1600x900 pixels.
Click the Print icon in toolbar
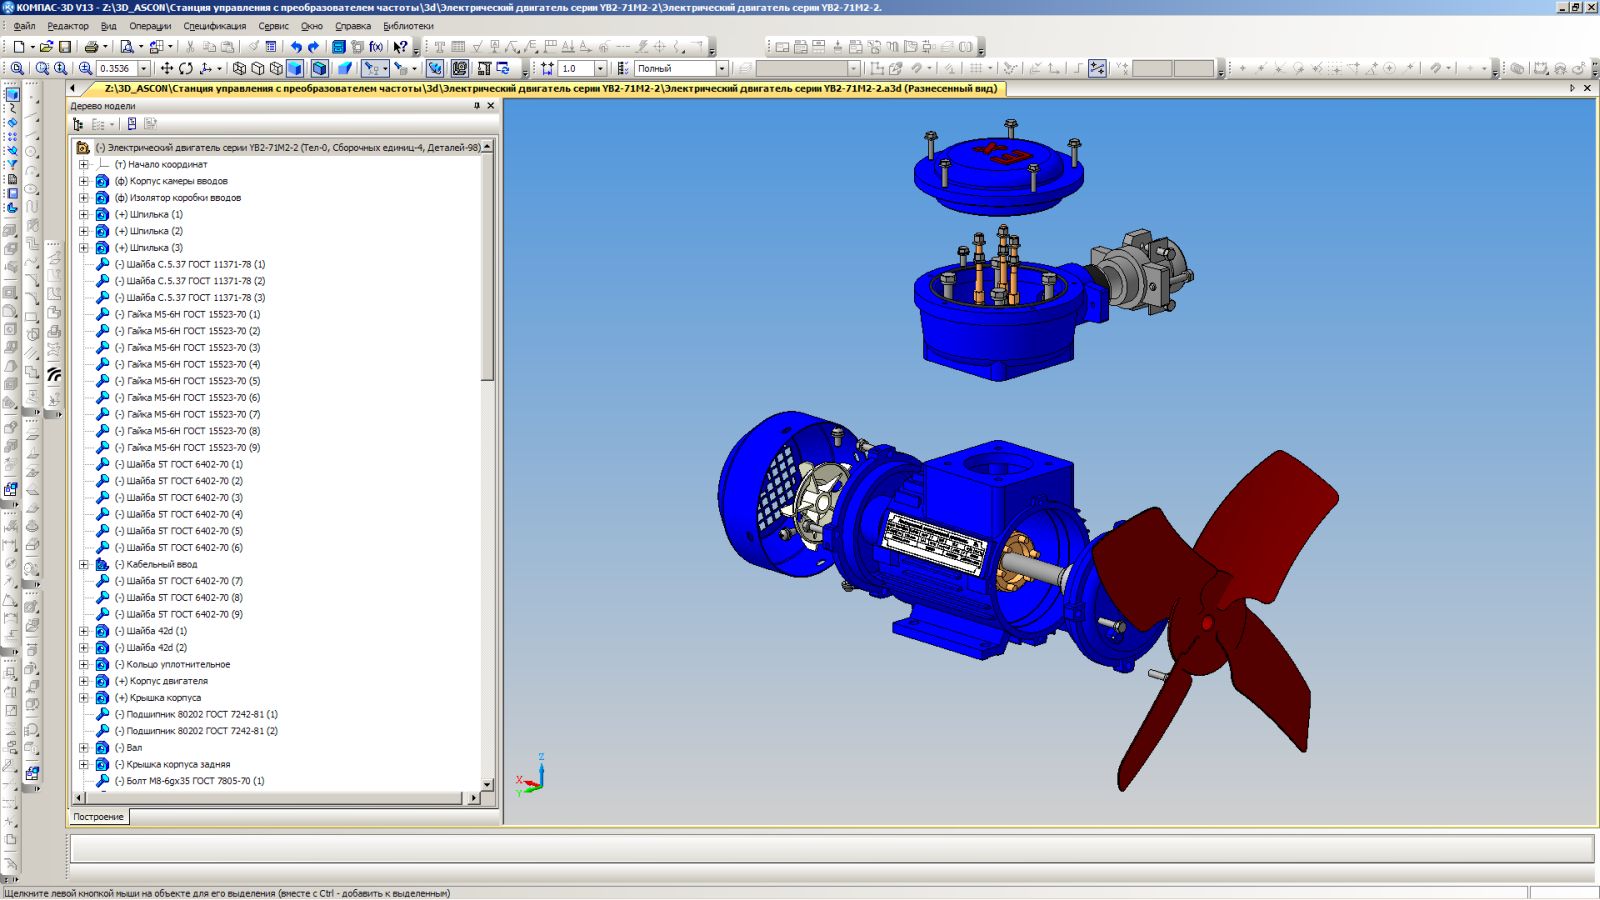[x=91, y=47]
